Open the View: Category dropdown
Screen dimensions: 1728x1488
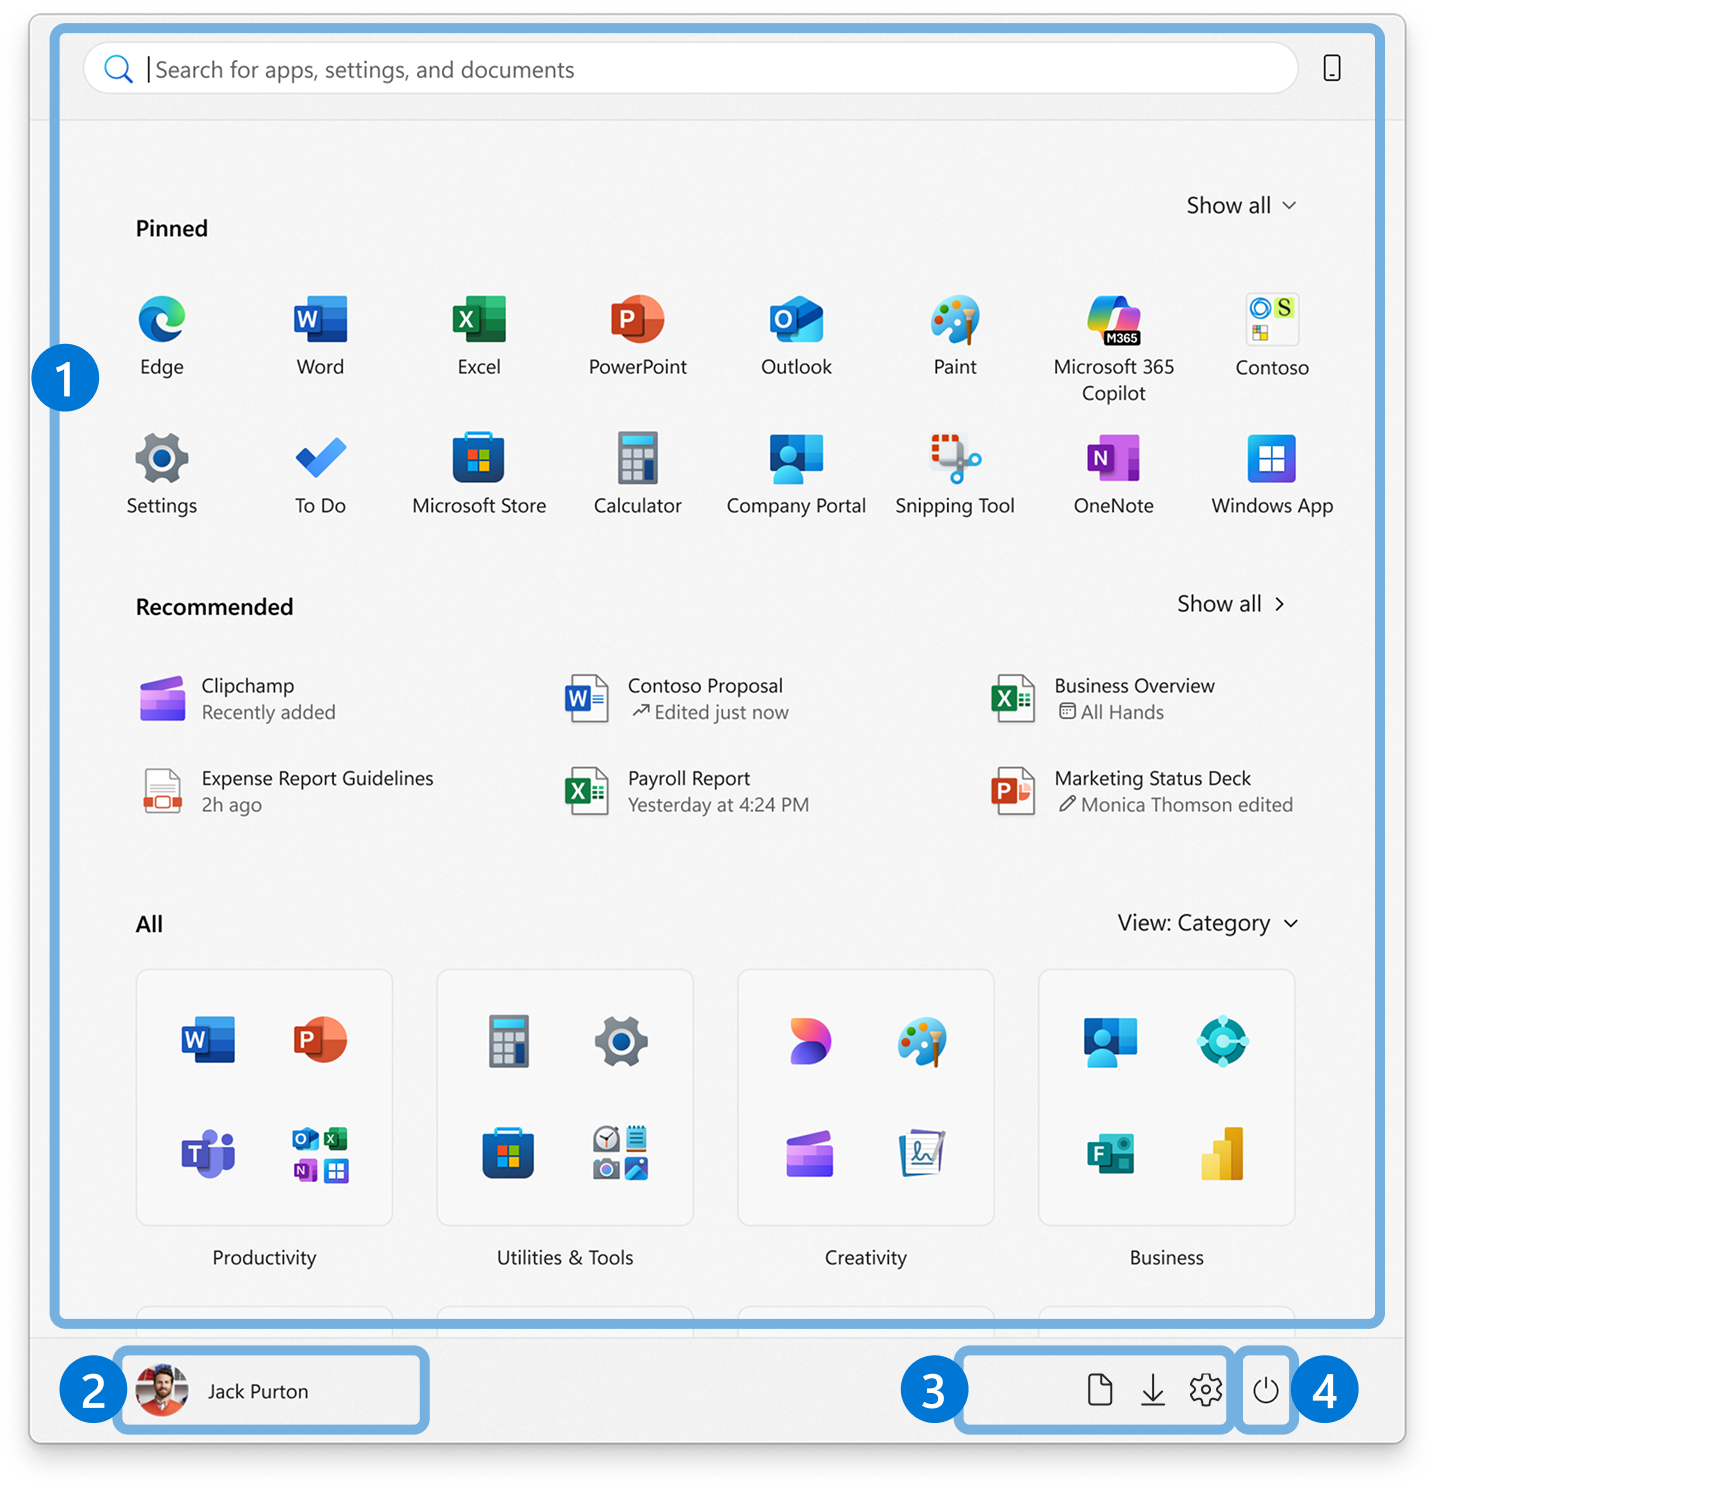[1208, 923]
